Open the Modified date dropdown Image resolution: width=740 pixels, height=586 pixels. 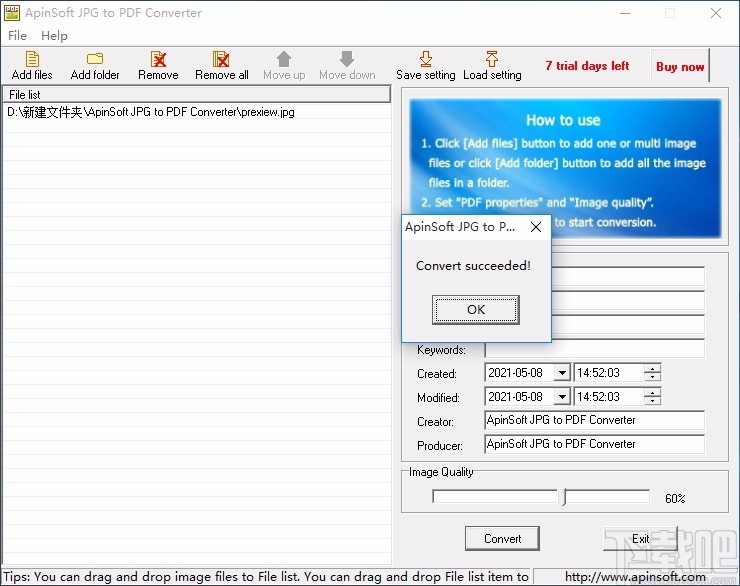pos(562,397)
